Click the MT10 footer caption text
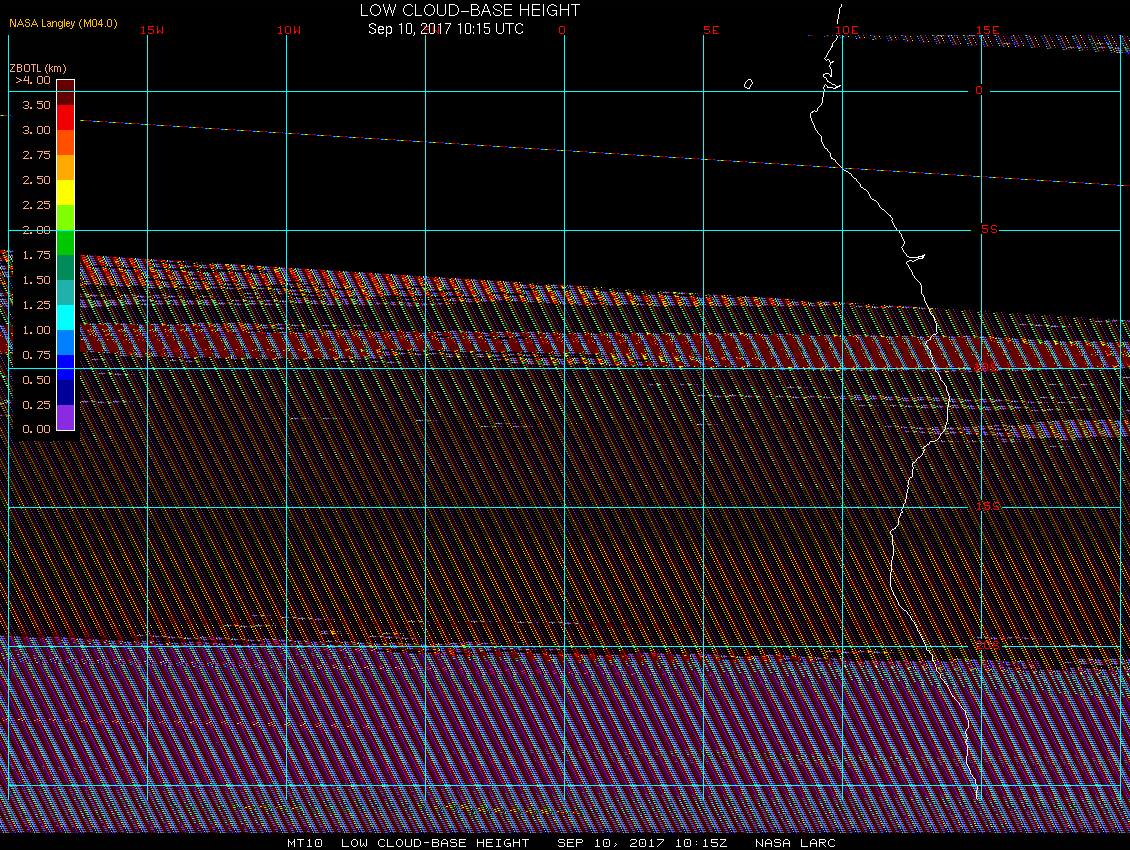The height and width of the screenshot is (850, 1130). tap(305, 843)
